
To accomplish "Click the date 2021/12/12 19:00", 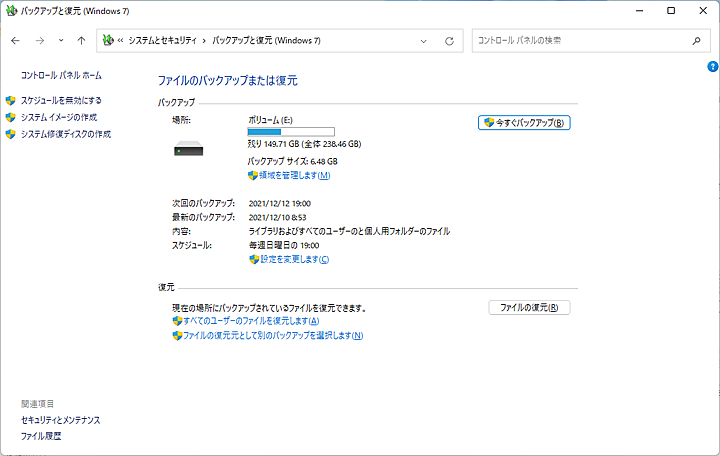I will coord(280,203).
